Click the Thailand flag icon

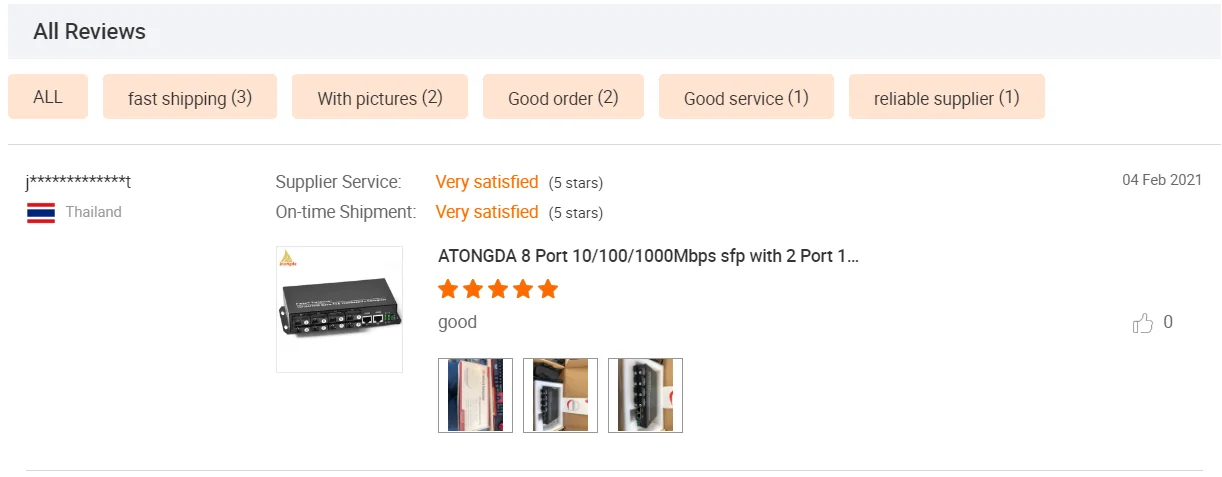click(x=41, y=212)
